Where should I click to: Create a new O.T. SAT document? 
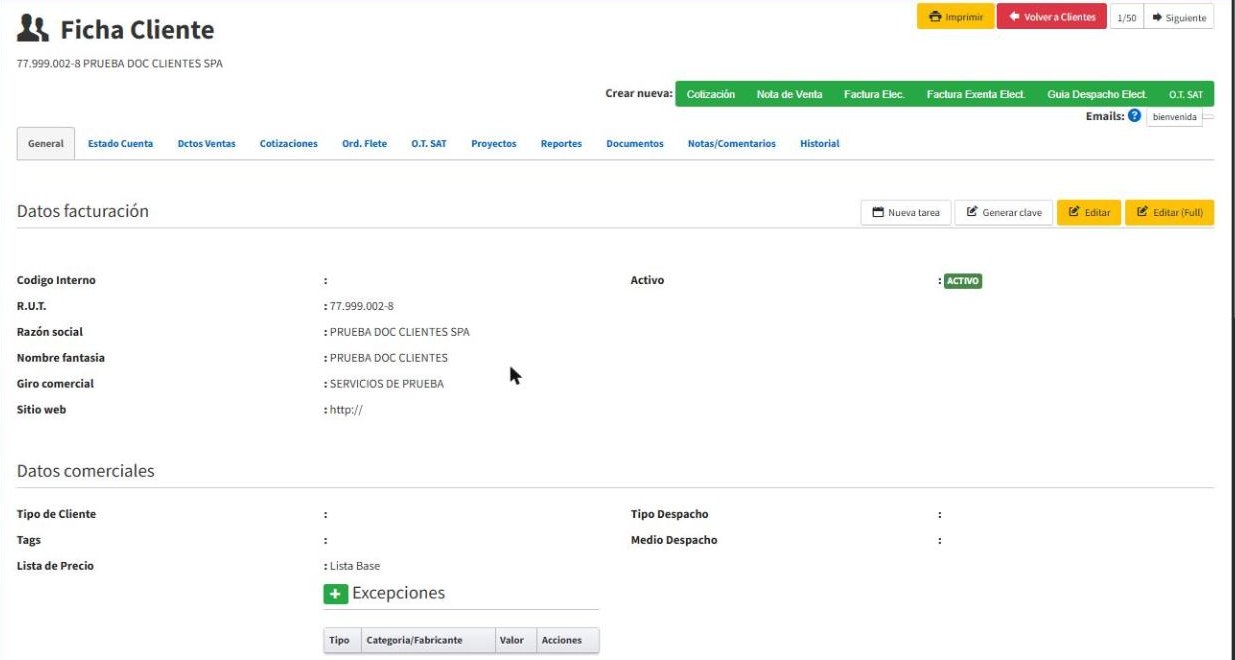1186,94
